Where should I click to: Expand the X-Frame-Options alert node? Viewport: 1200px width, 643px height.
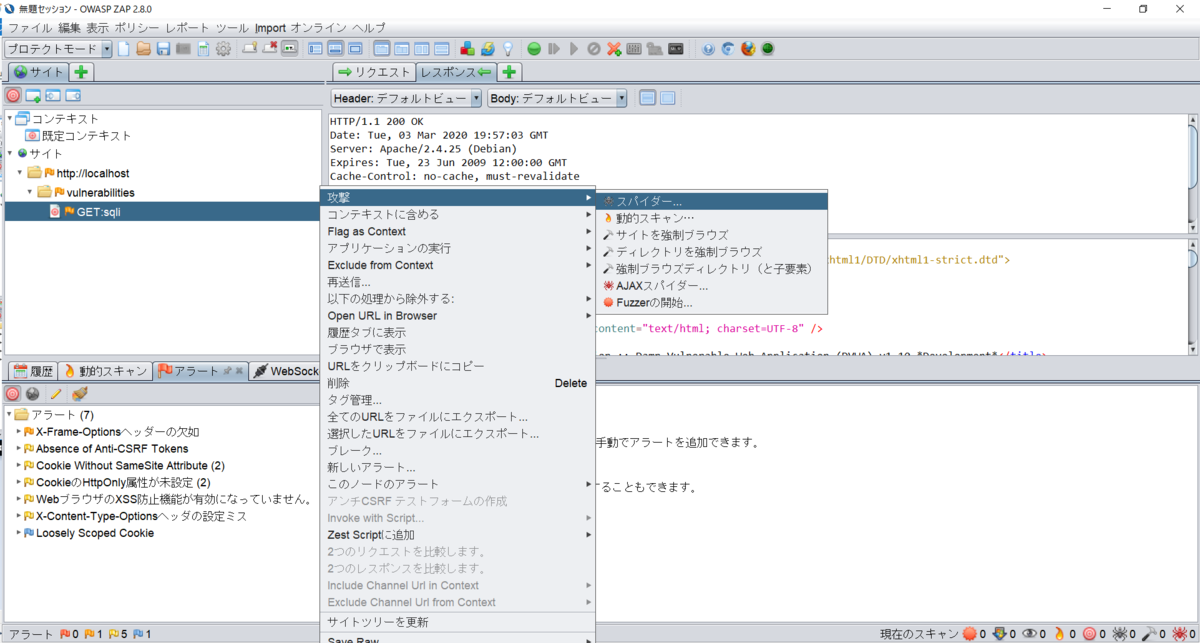[18, 432]
